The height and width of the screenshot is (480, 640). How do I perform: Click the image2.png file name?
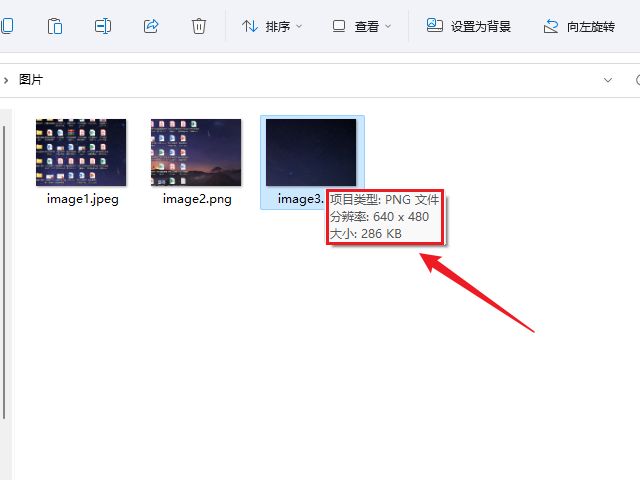point(197,199)
